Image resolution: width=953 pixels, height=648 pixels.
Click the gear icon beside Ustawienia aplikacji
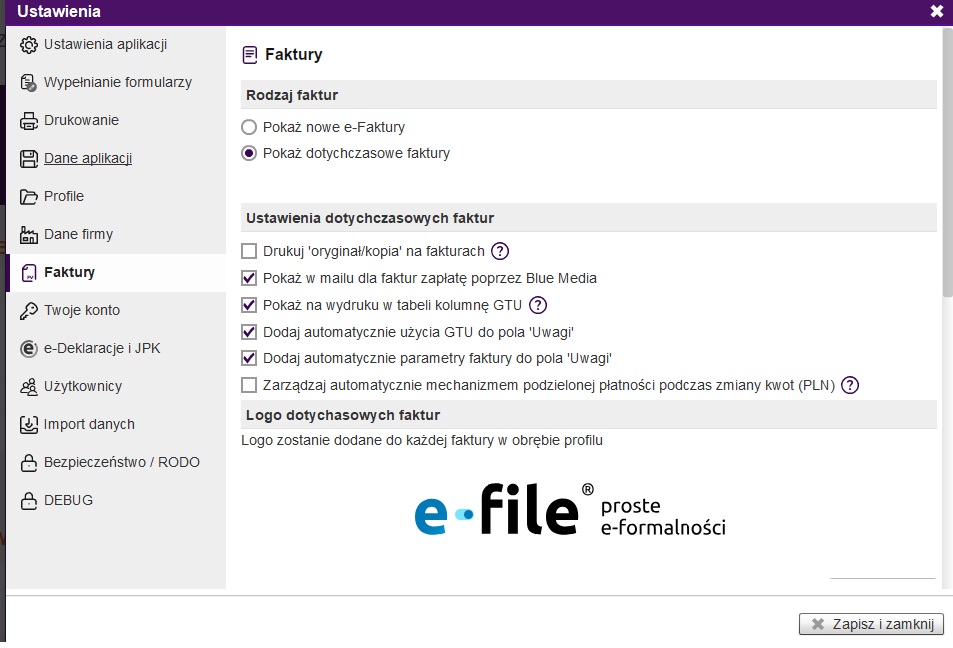coord(28,45)
